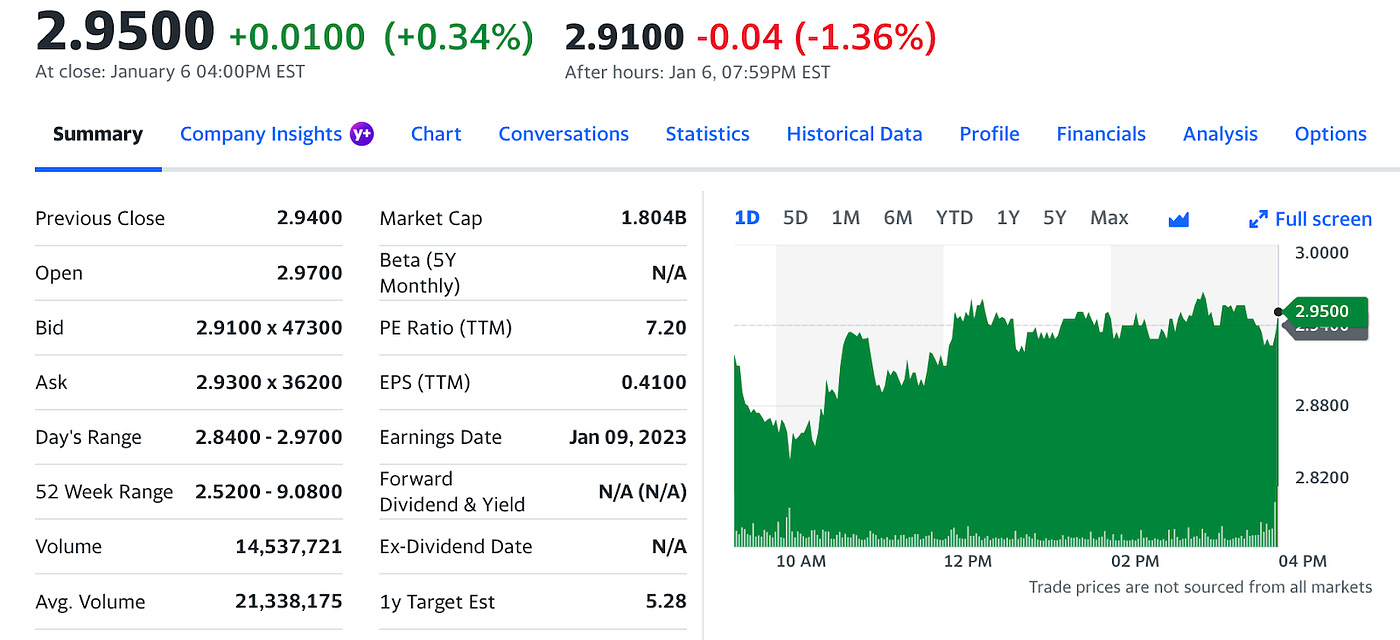Select the 5D chart range
The width and height of the screenshot is (1400, 640).
795,218
